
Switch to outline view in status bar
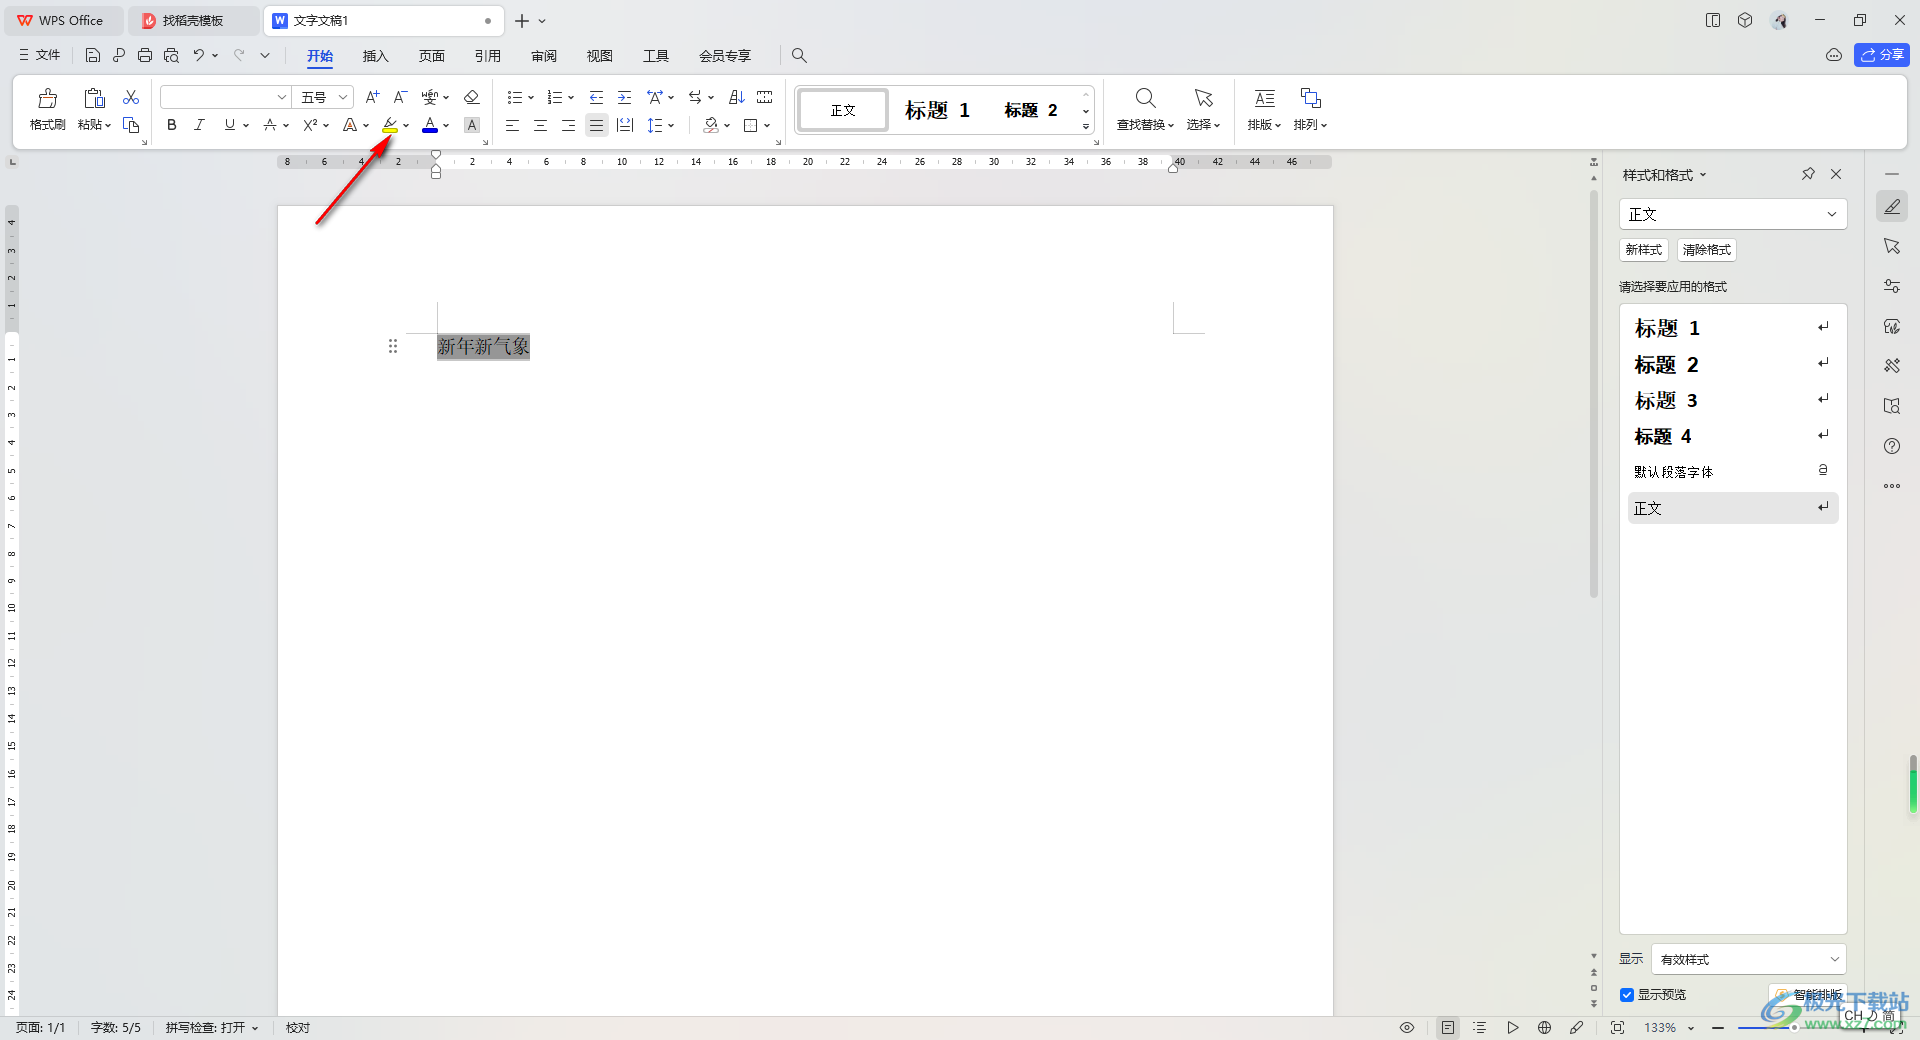pyautogui.click(x=1480, y=1028)
